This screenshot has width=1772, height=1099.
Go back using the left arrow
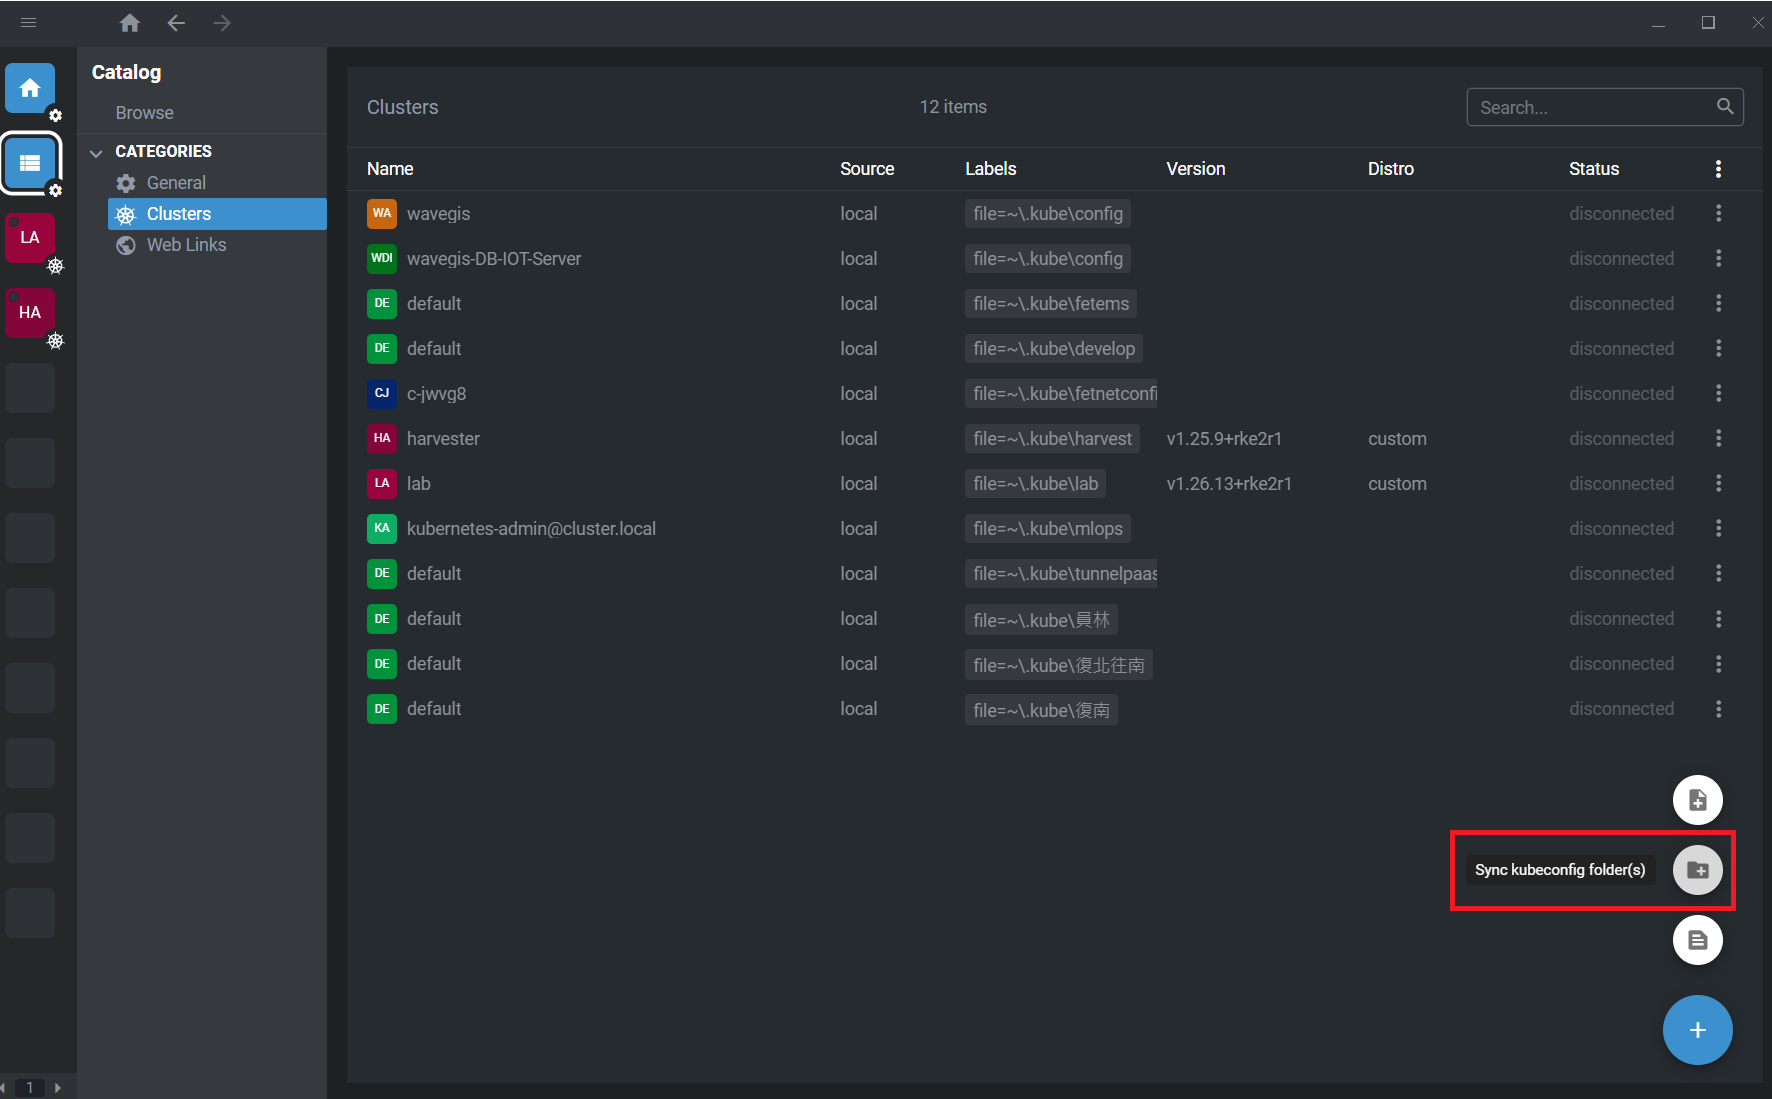coord(176,23)
